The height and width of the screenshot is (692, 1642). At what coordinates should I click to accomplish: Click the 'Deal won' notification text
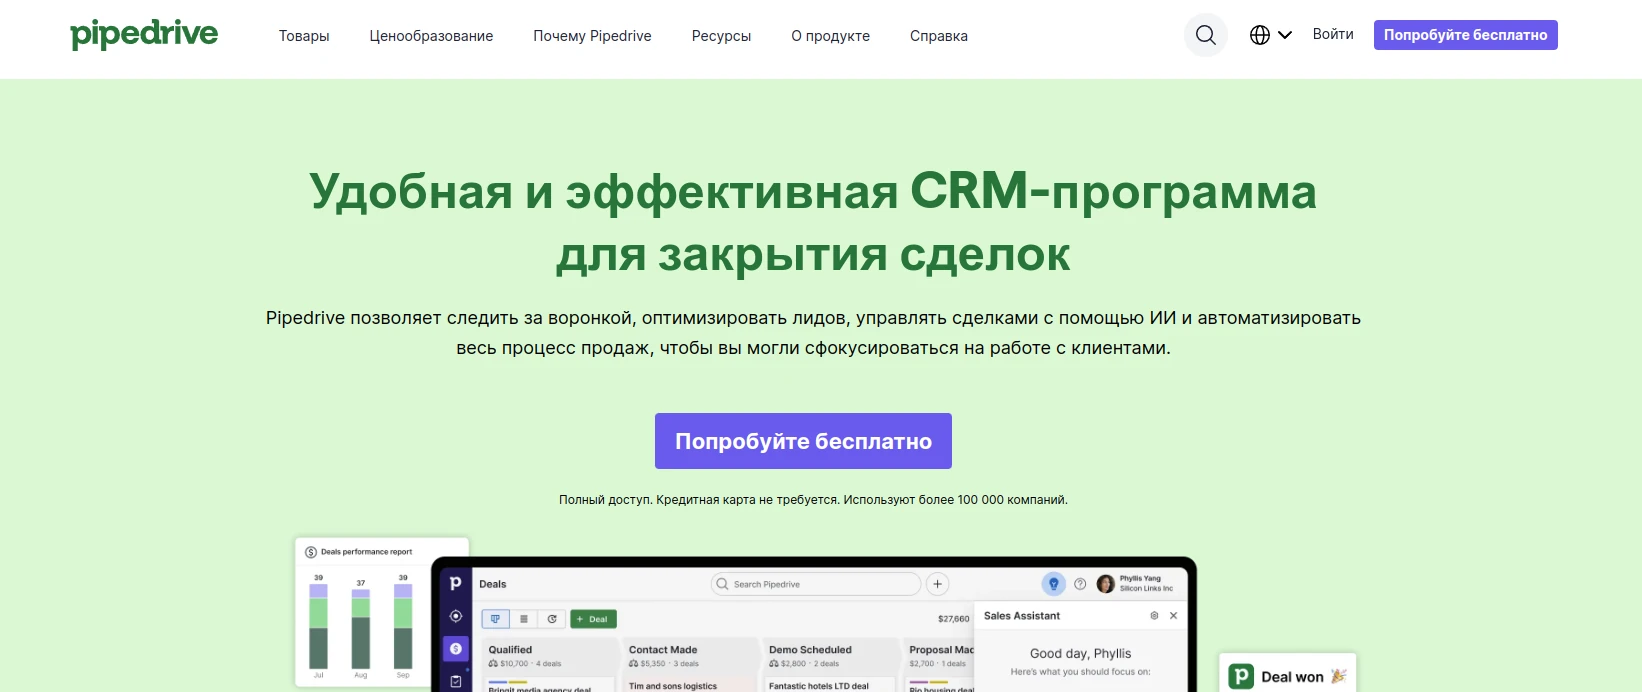click(x=1292, y=677)
